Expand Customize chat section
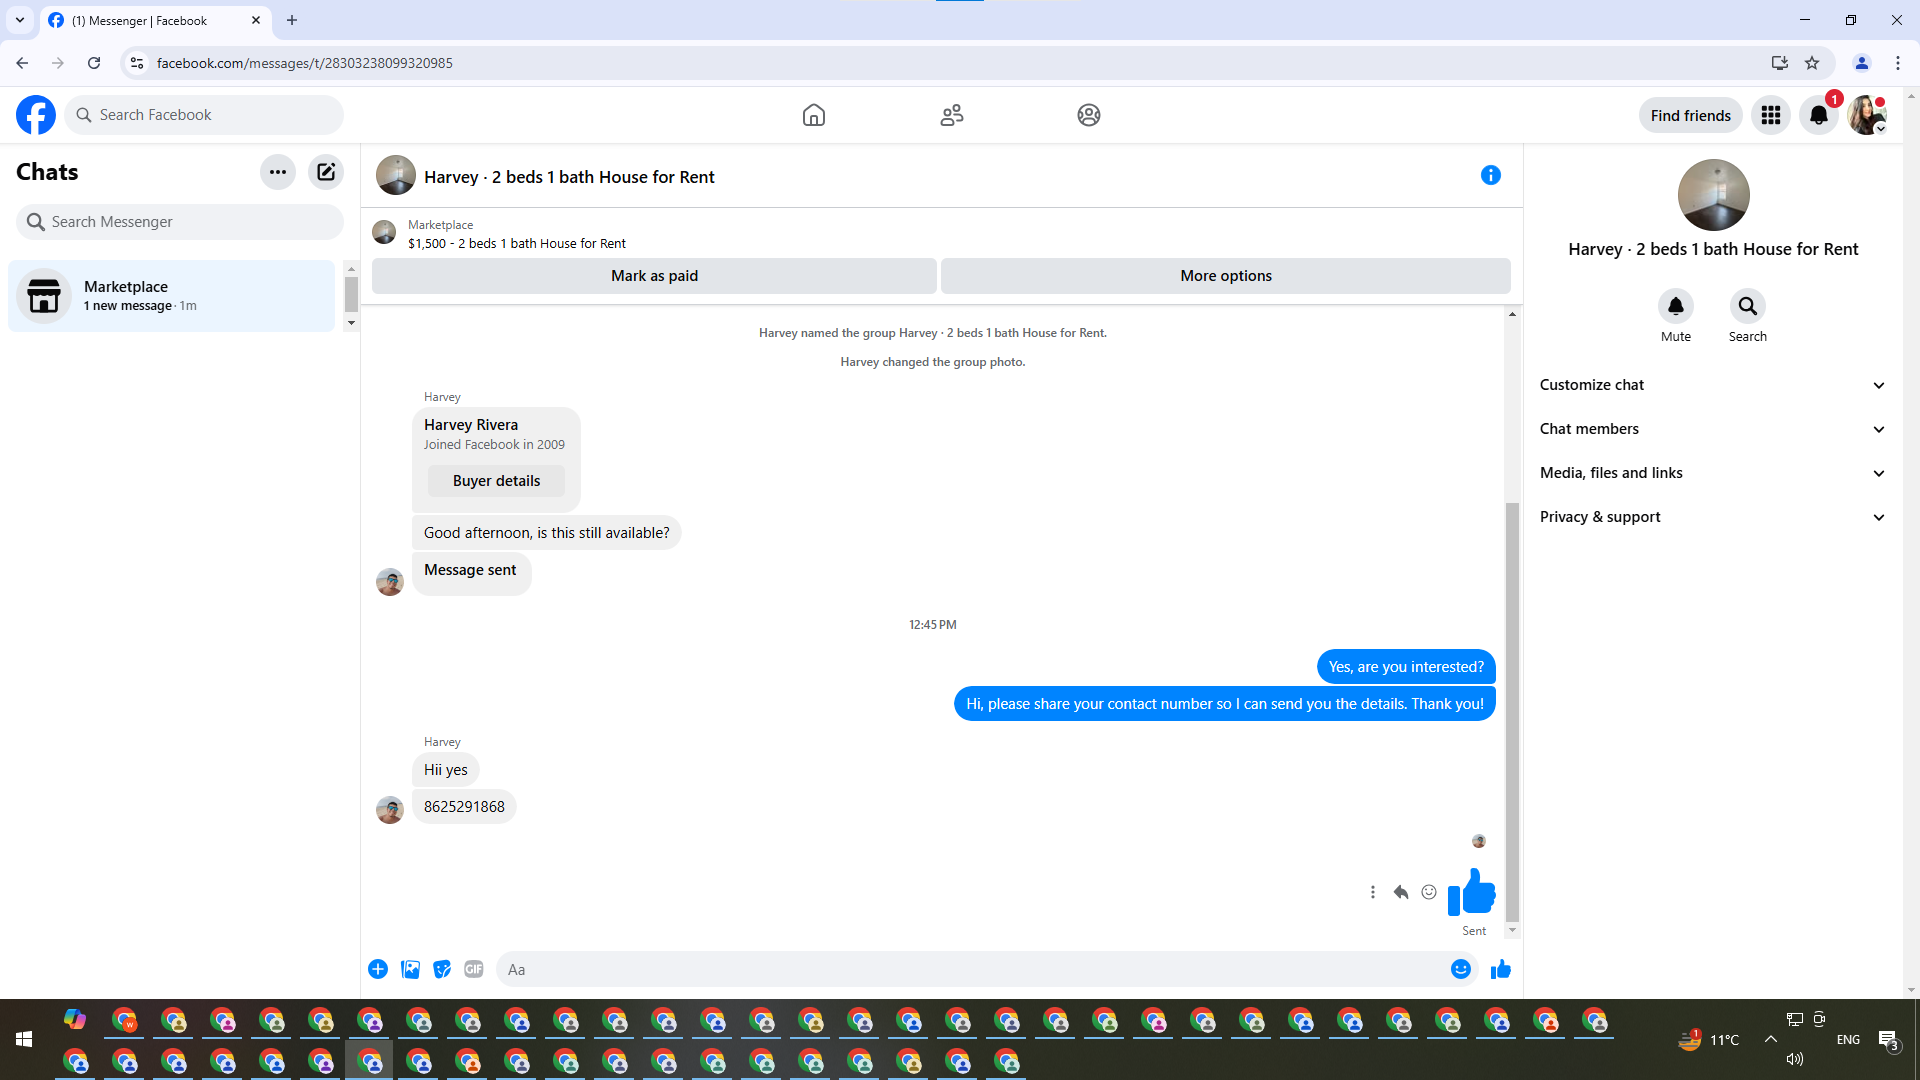The image size is (1920, 1080). pyautogui.click(x=1712, y=385)
